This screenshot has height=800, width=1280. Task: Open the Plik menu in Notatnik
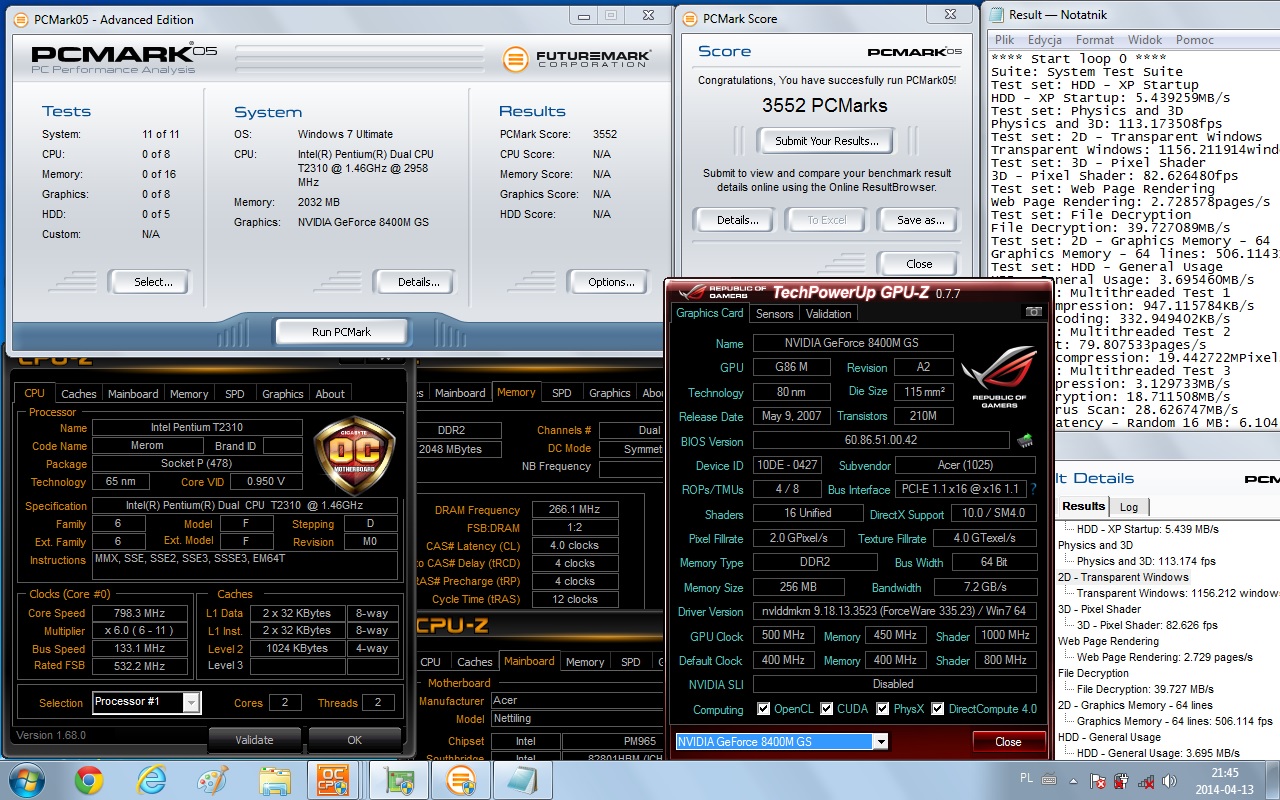(x=1005, y=40)
